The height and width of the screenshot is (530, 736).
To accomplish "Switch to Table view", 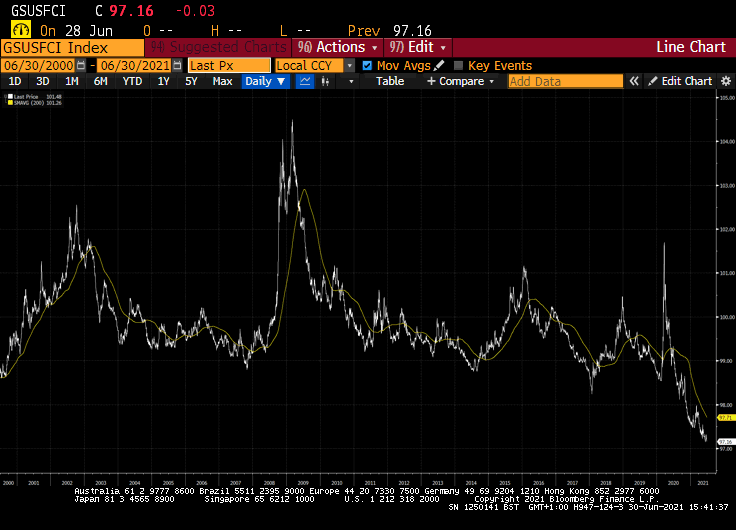I will click(x=390, y=81).
